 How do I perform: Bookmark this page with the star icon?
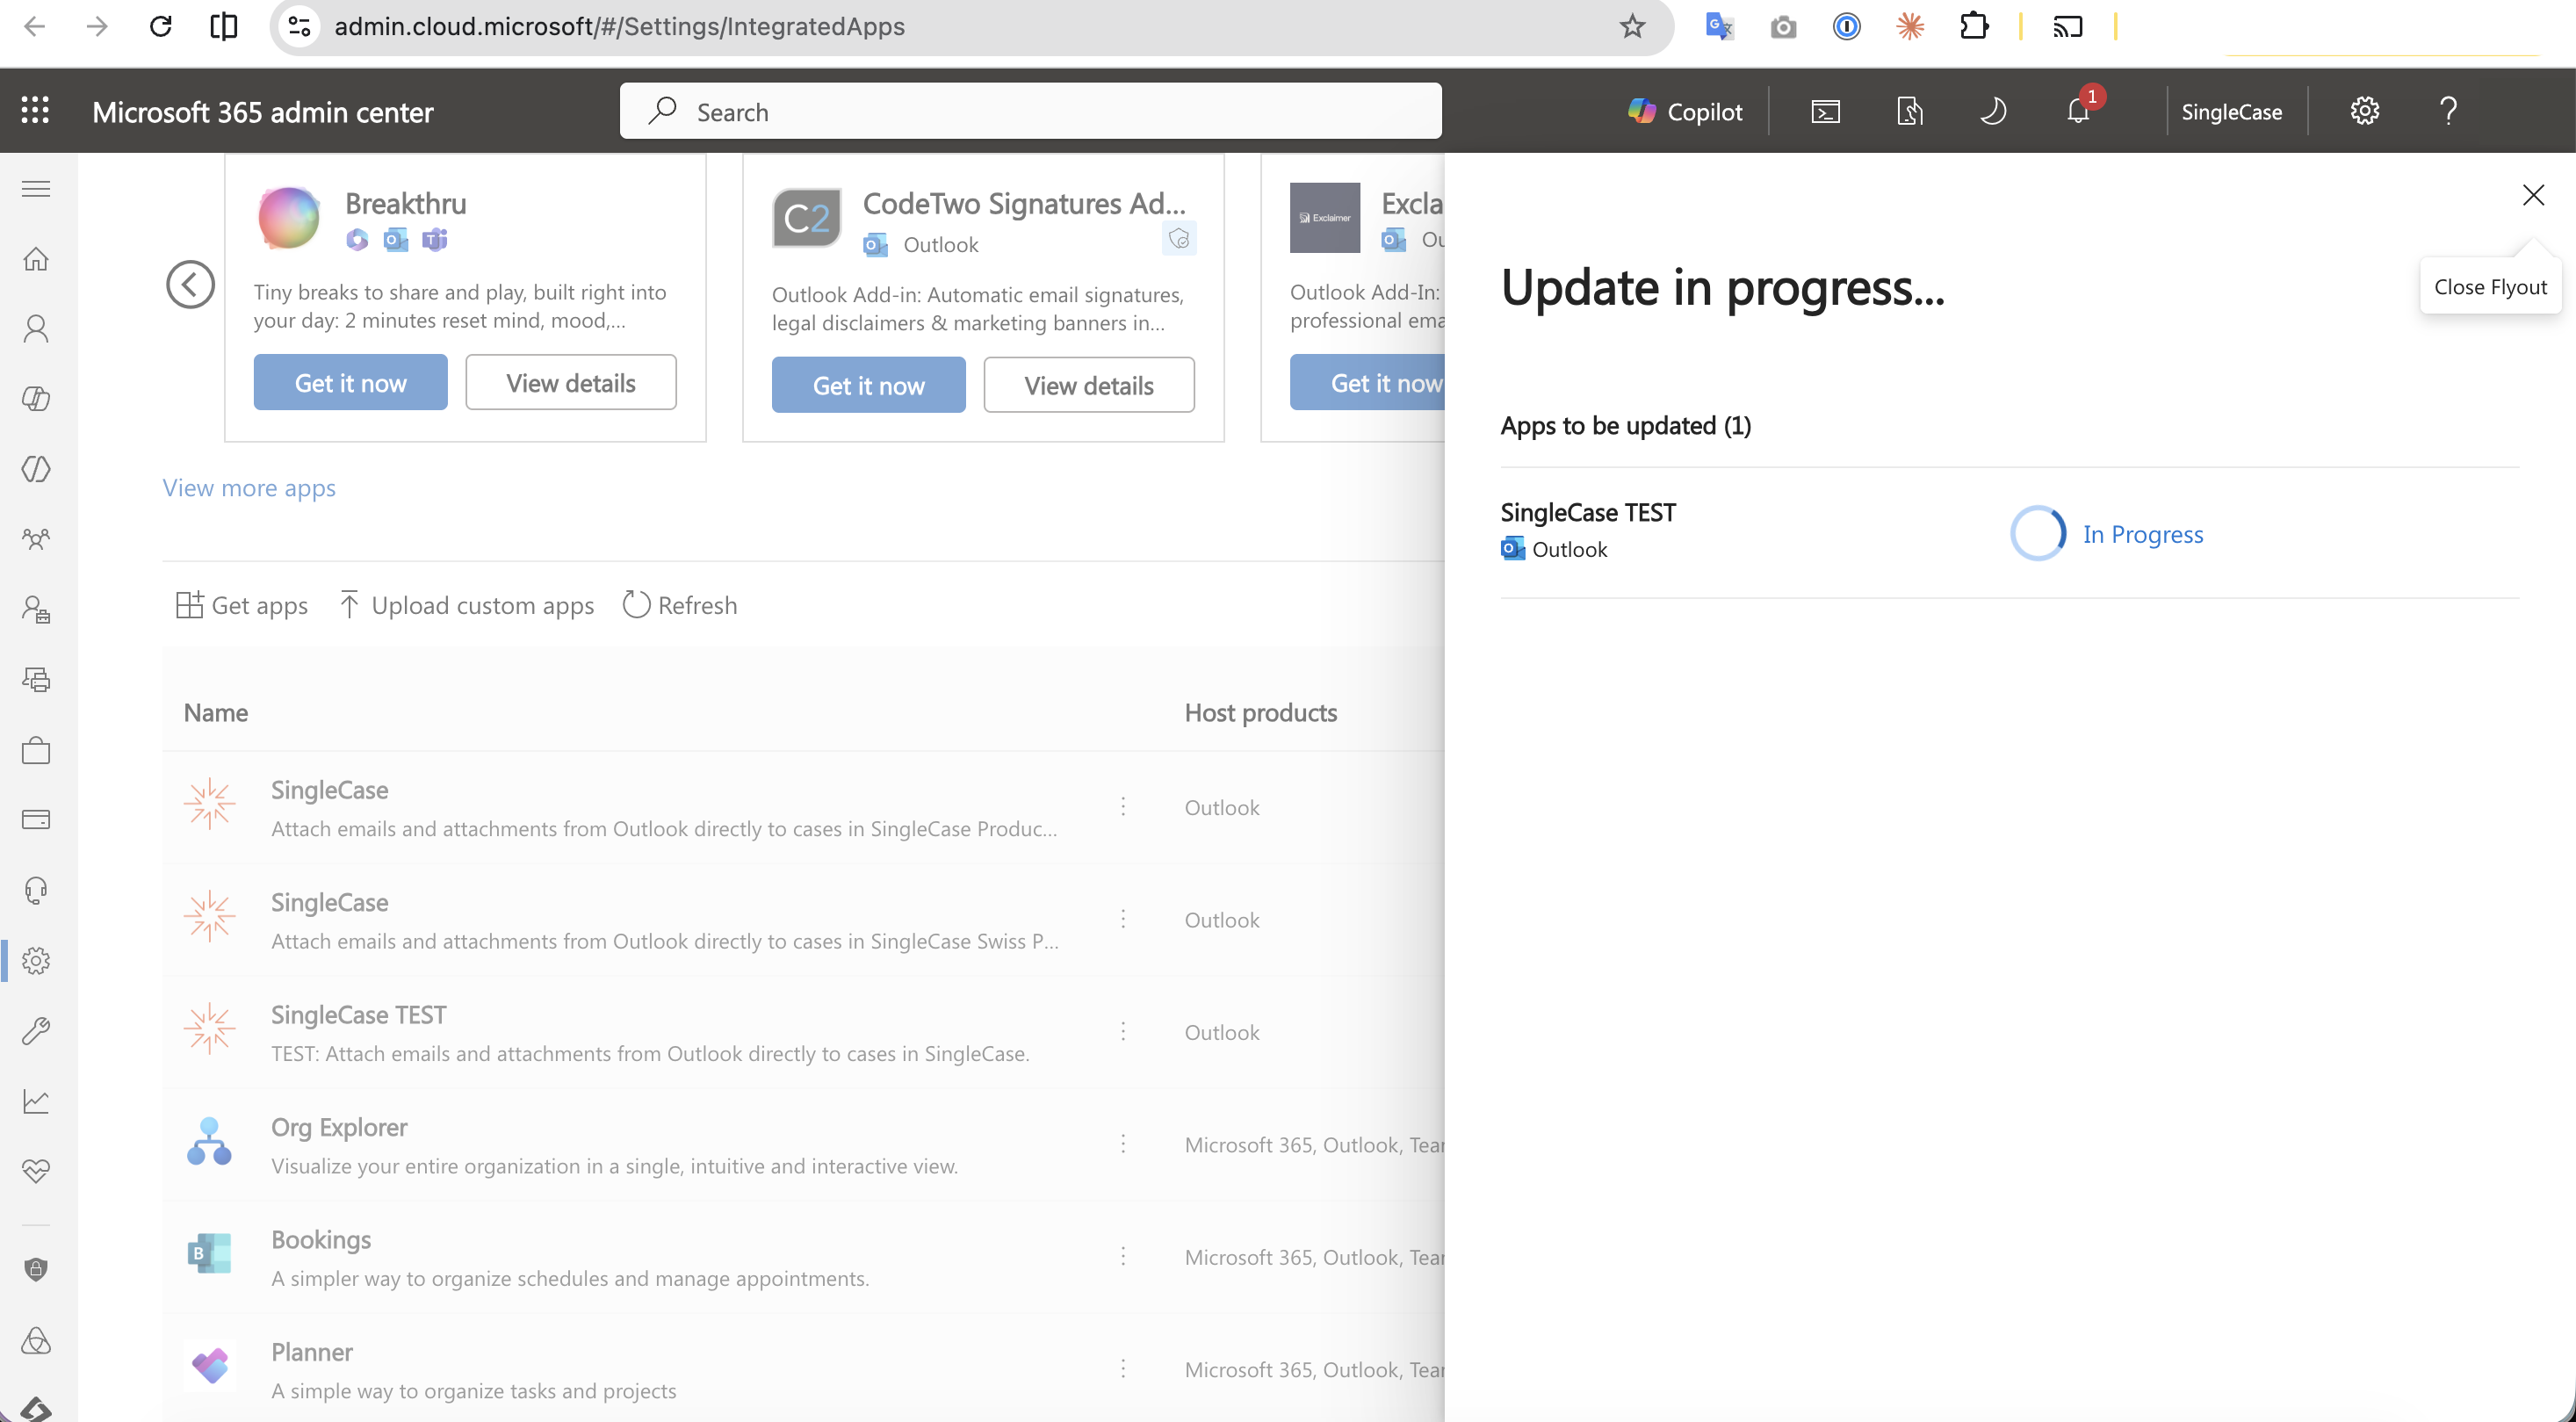point(1632,26)
